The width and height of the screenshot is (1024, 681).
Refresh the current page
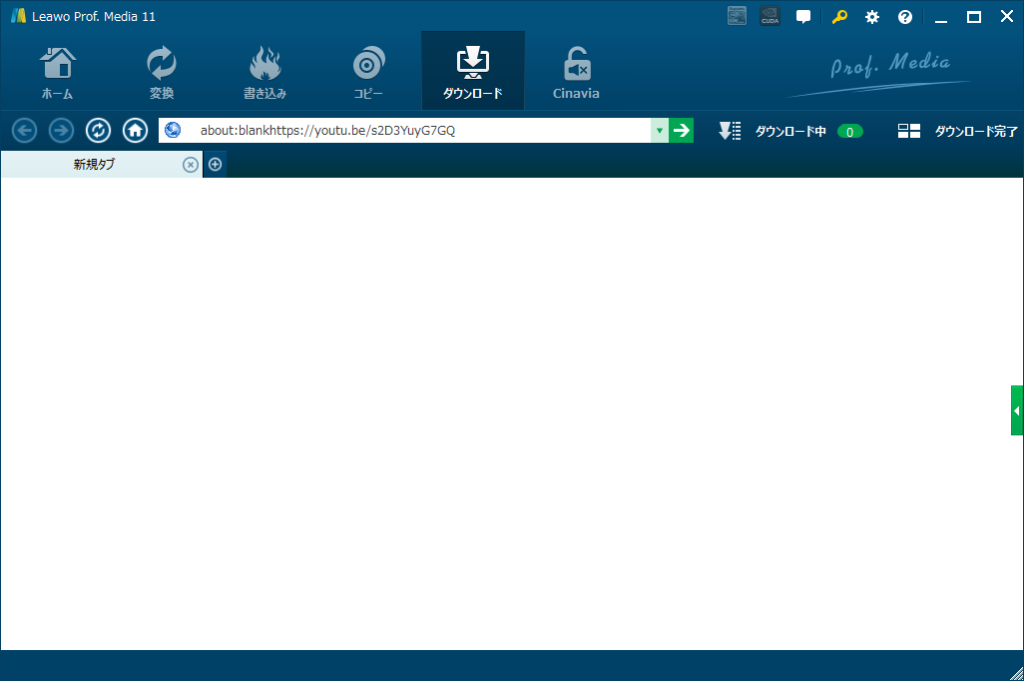pos(98,131)
